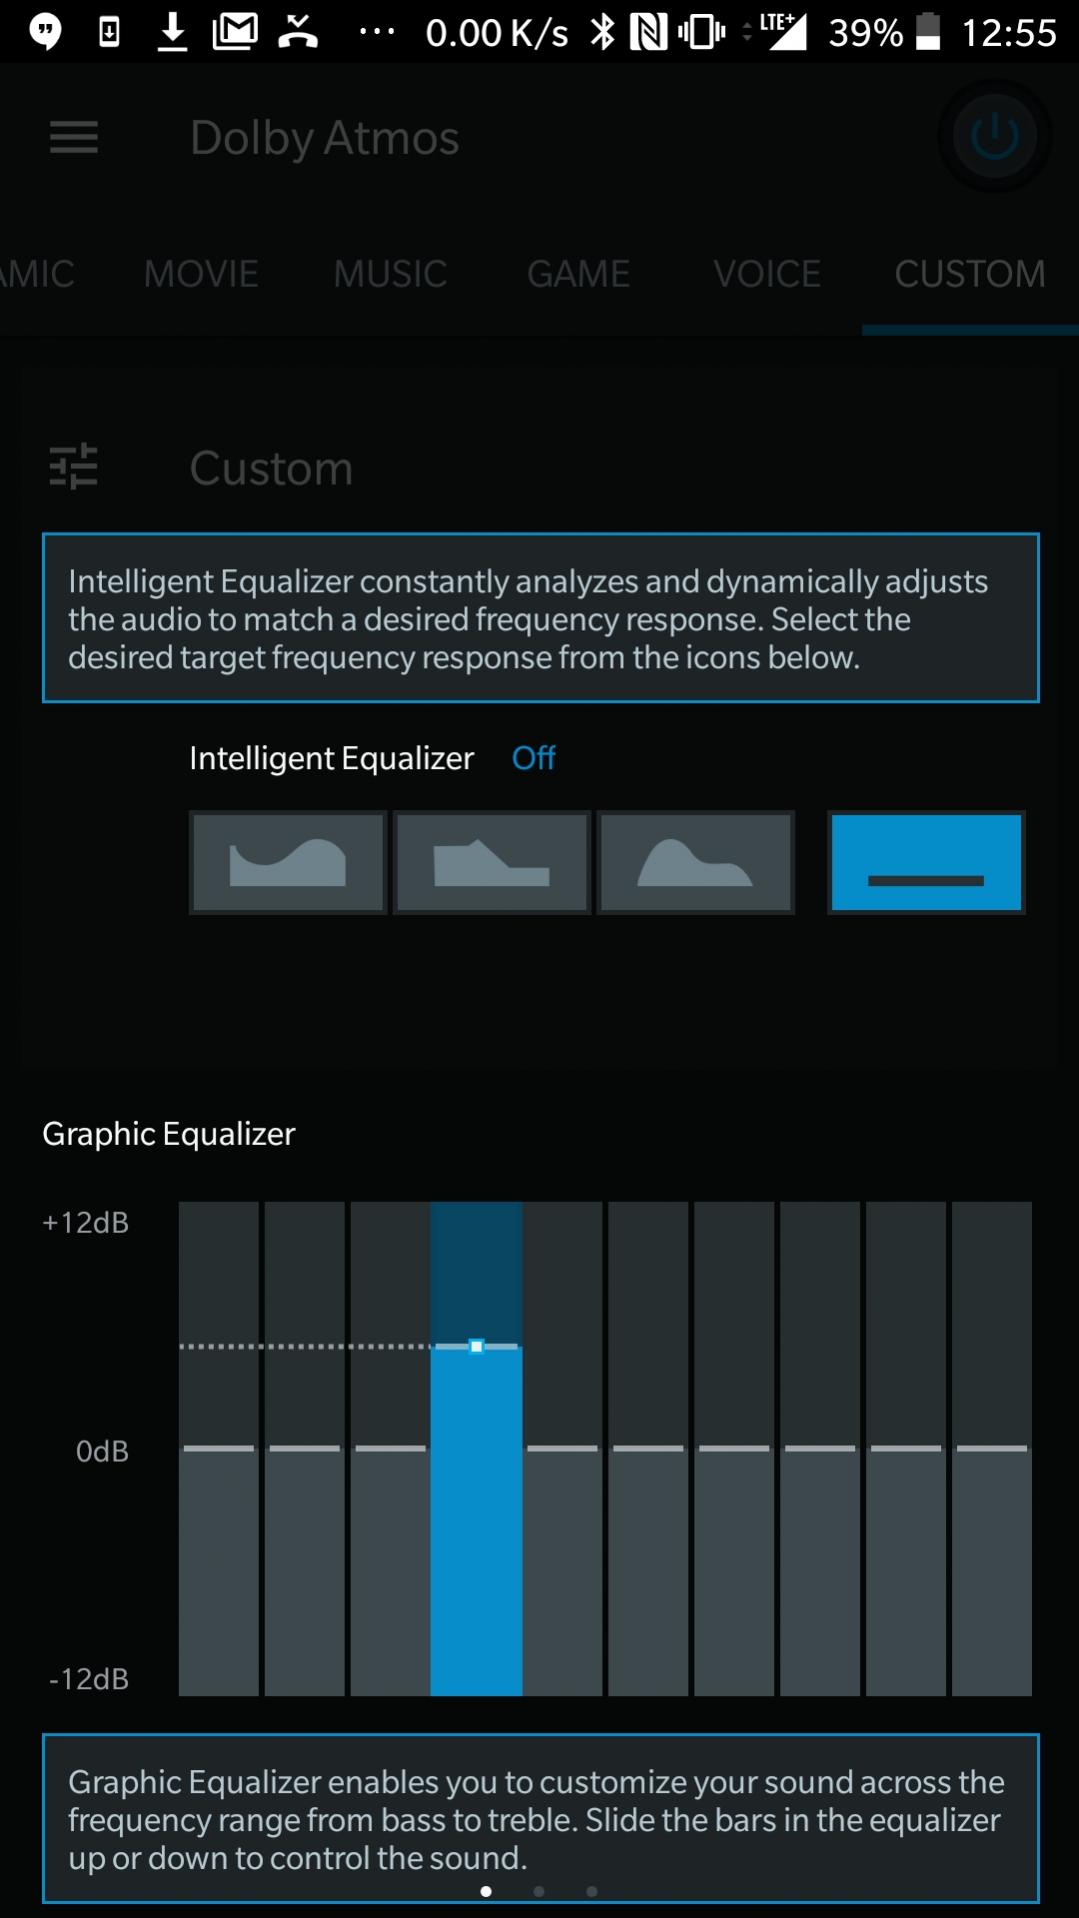This screenshot has width=1079, height=1918.
Task: Tap the Intelligent Equalizer help text box
Action: (x=540, y=618)
